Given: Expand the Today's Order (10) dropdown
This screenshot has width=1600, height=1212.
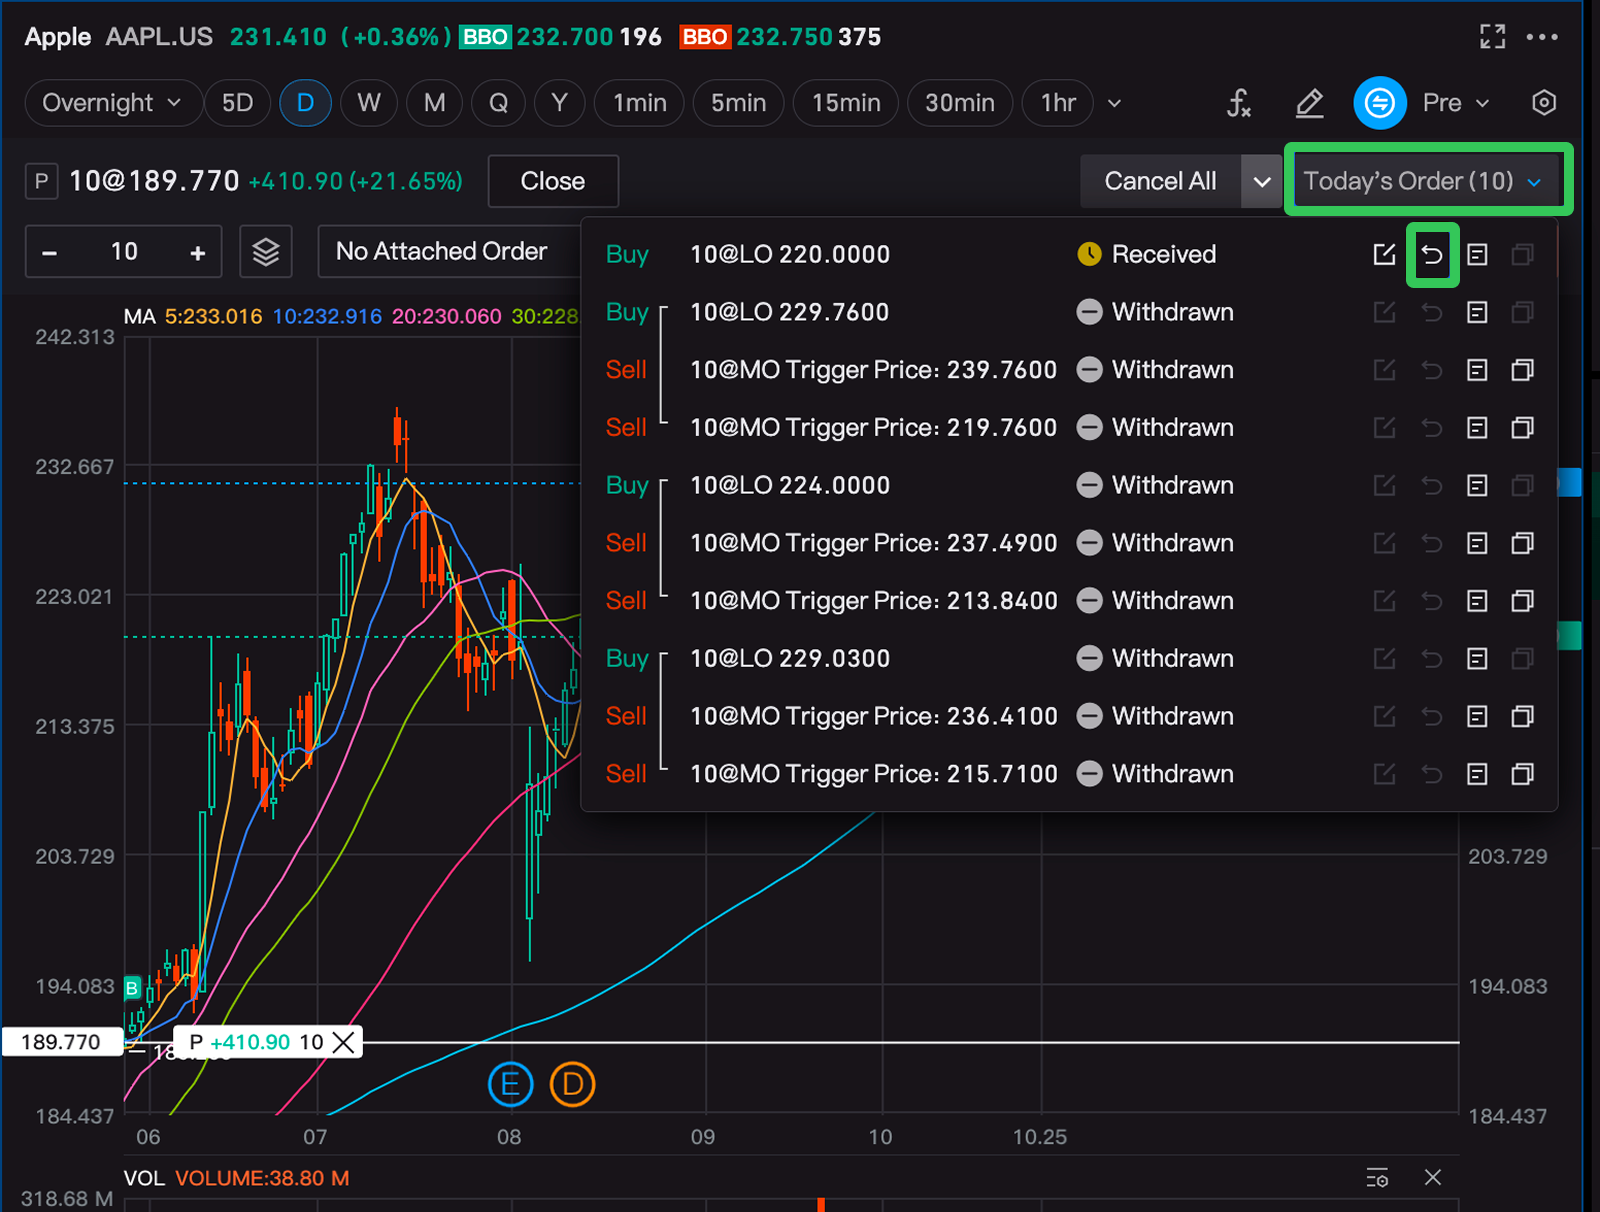Looking at the screenshot, I should coord(1427,181).
